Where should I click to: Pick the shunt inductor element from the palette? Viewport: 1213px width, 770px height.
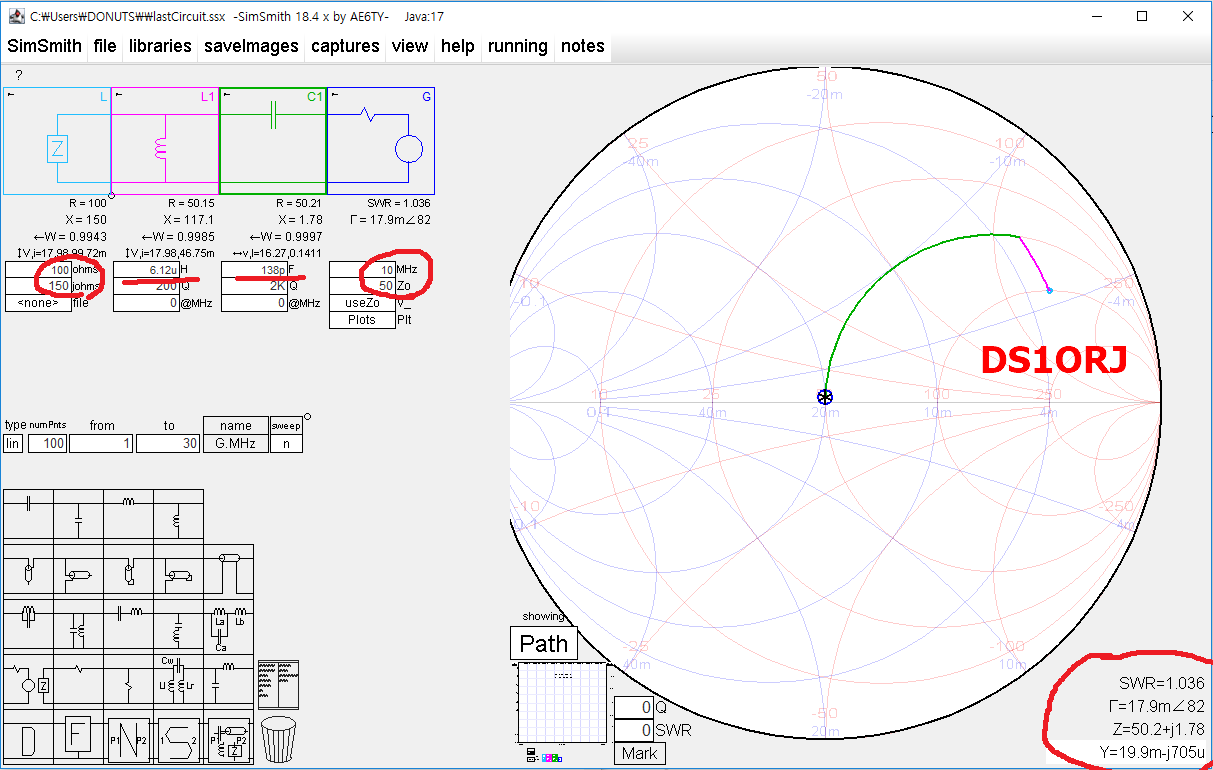tap(179, 514)
